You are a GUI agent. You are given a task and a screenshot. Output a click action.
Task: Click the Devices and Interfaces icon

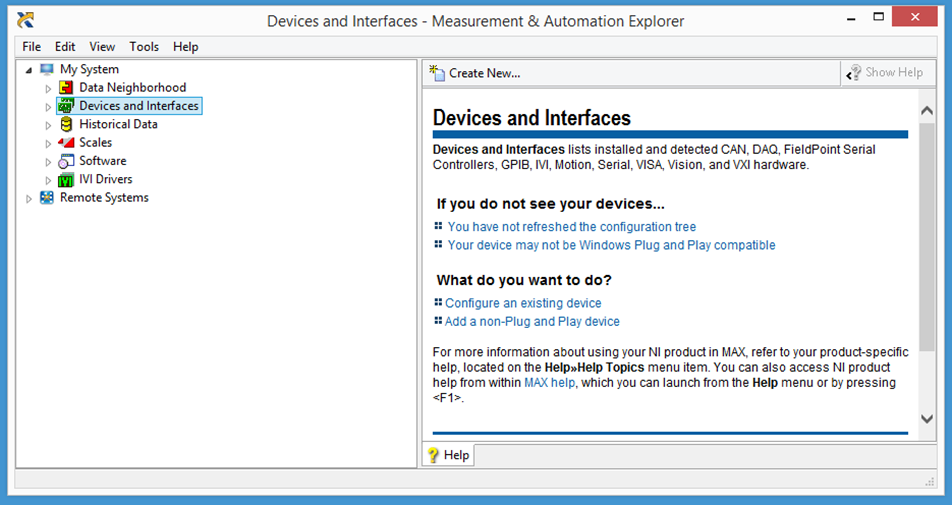pyautogui.click(x=66, y=106)
